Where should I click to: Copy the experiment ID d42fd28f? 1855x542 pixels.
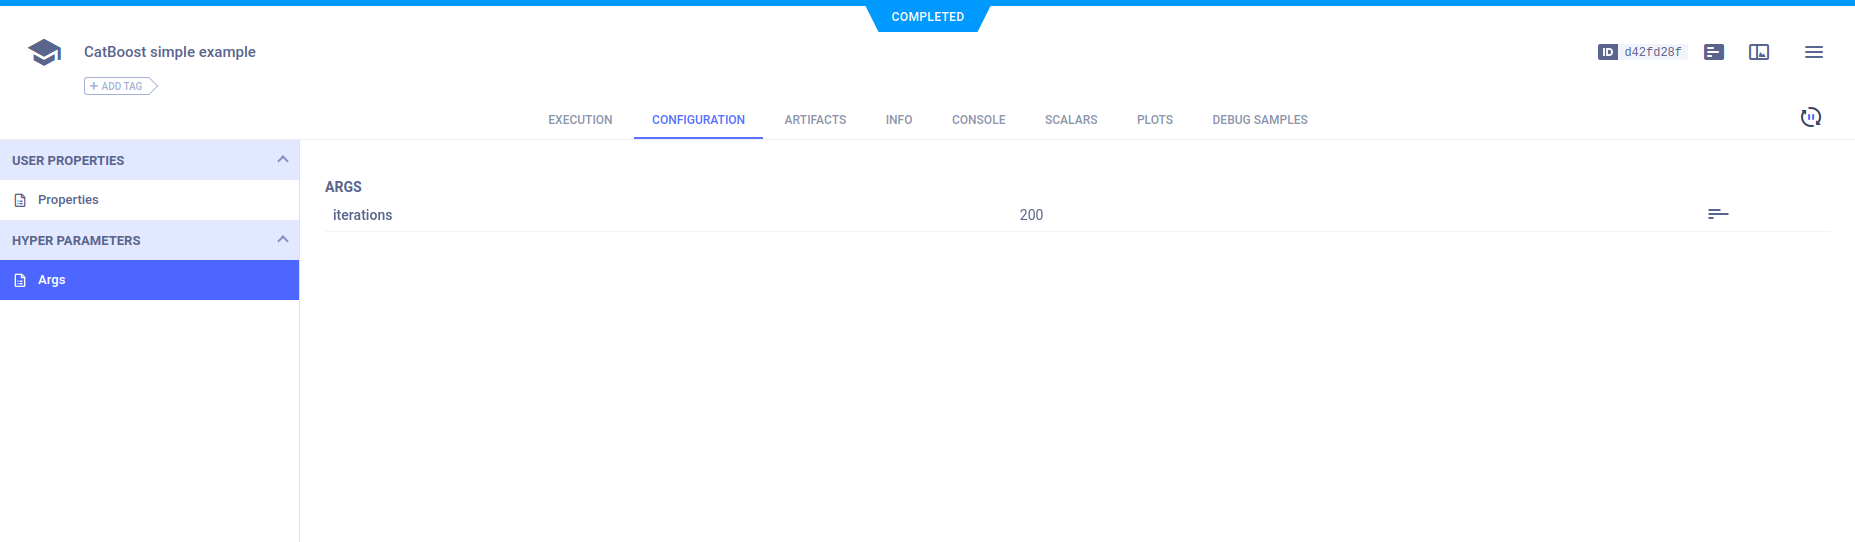click(x=1652, y=52)
